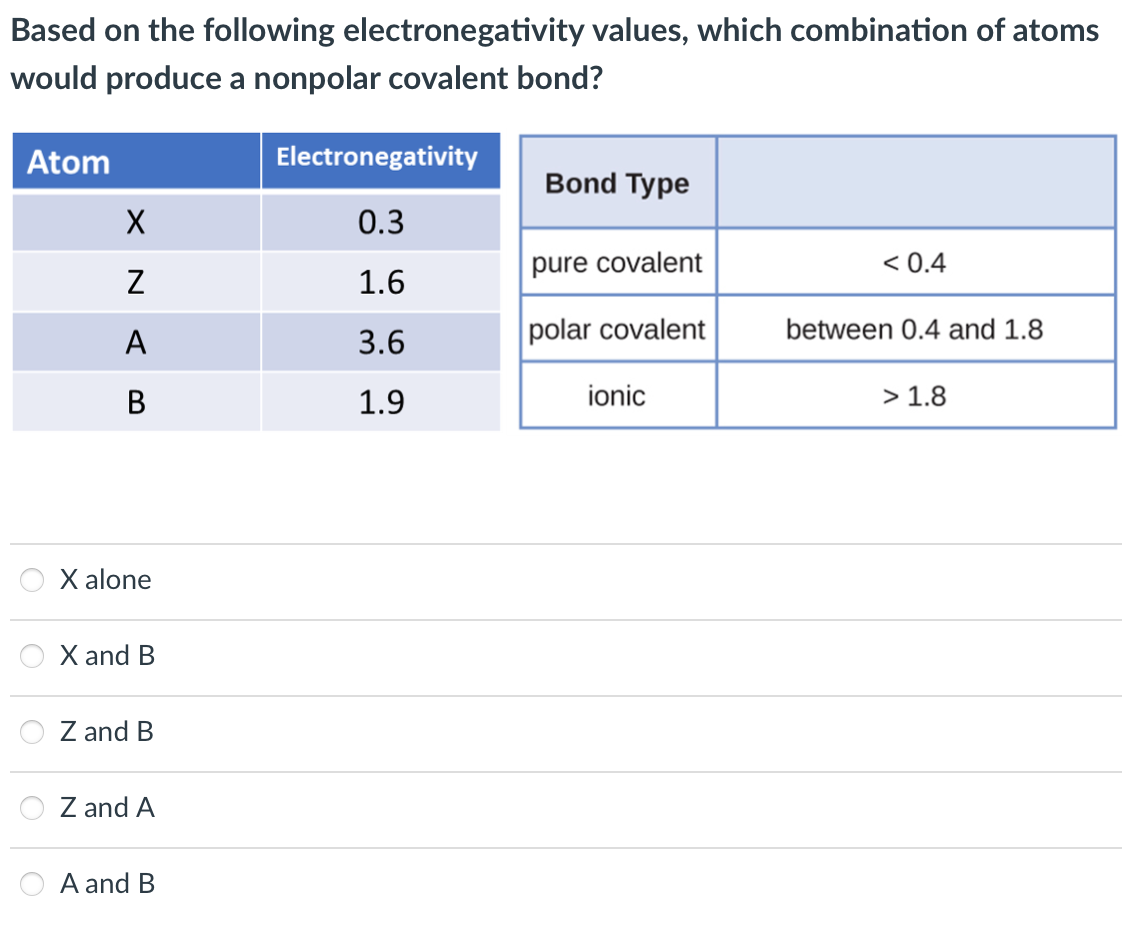Click the "> 1.8" value cell

pos(914,395)
